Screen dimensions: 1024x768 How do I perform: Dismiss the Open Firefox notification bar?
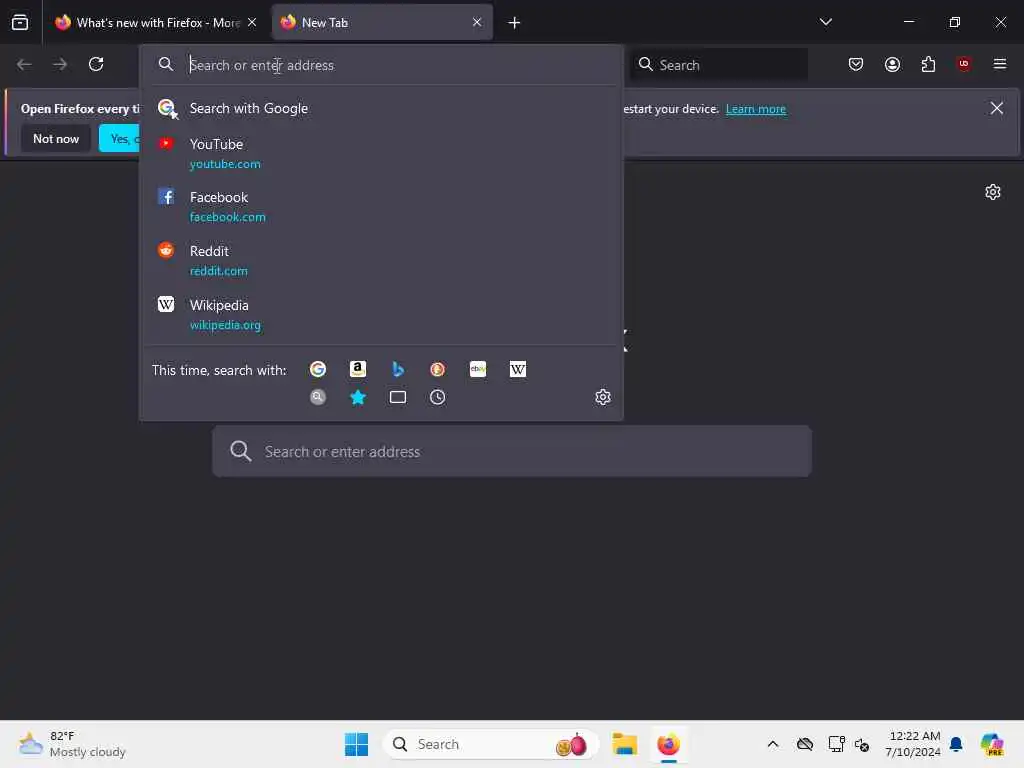pyautogui.click(x=997, y=108)
